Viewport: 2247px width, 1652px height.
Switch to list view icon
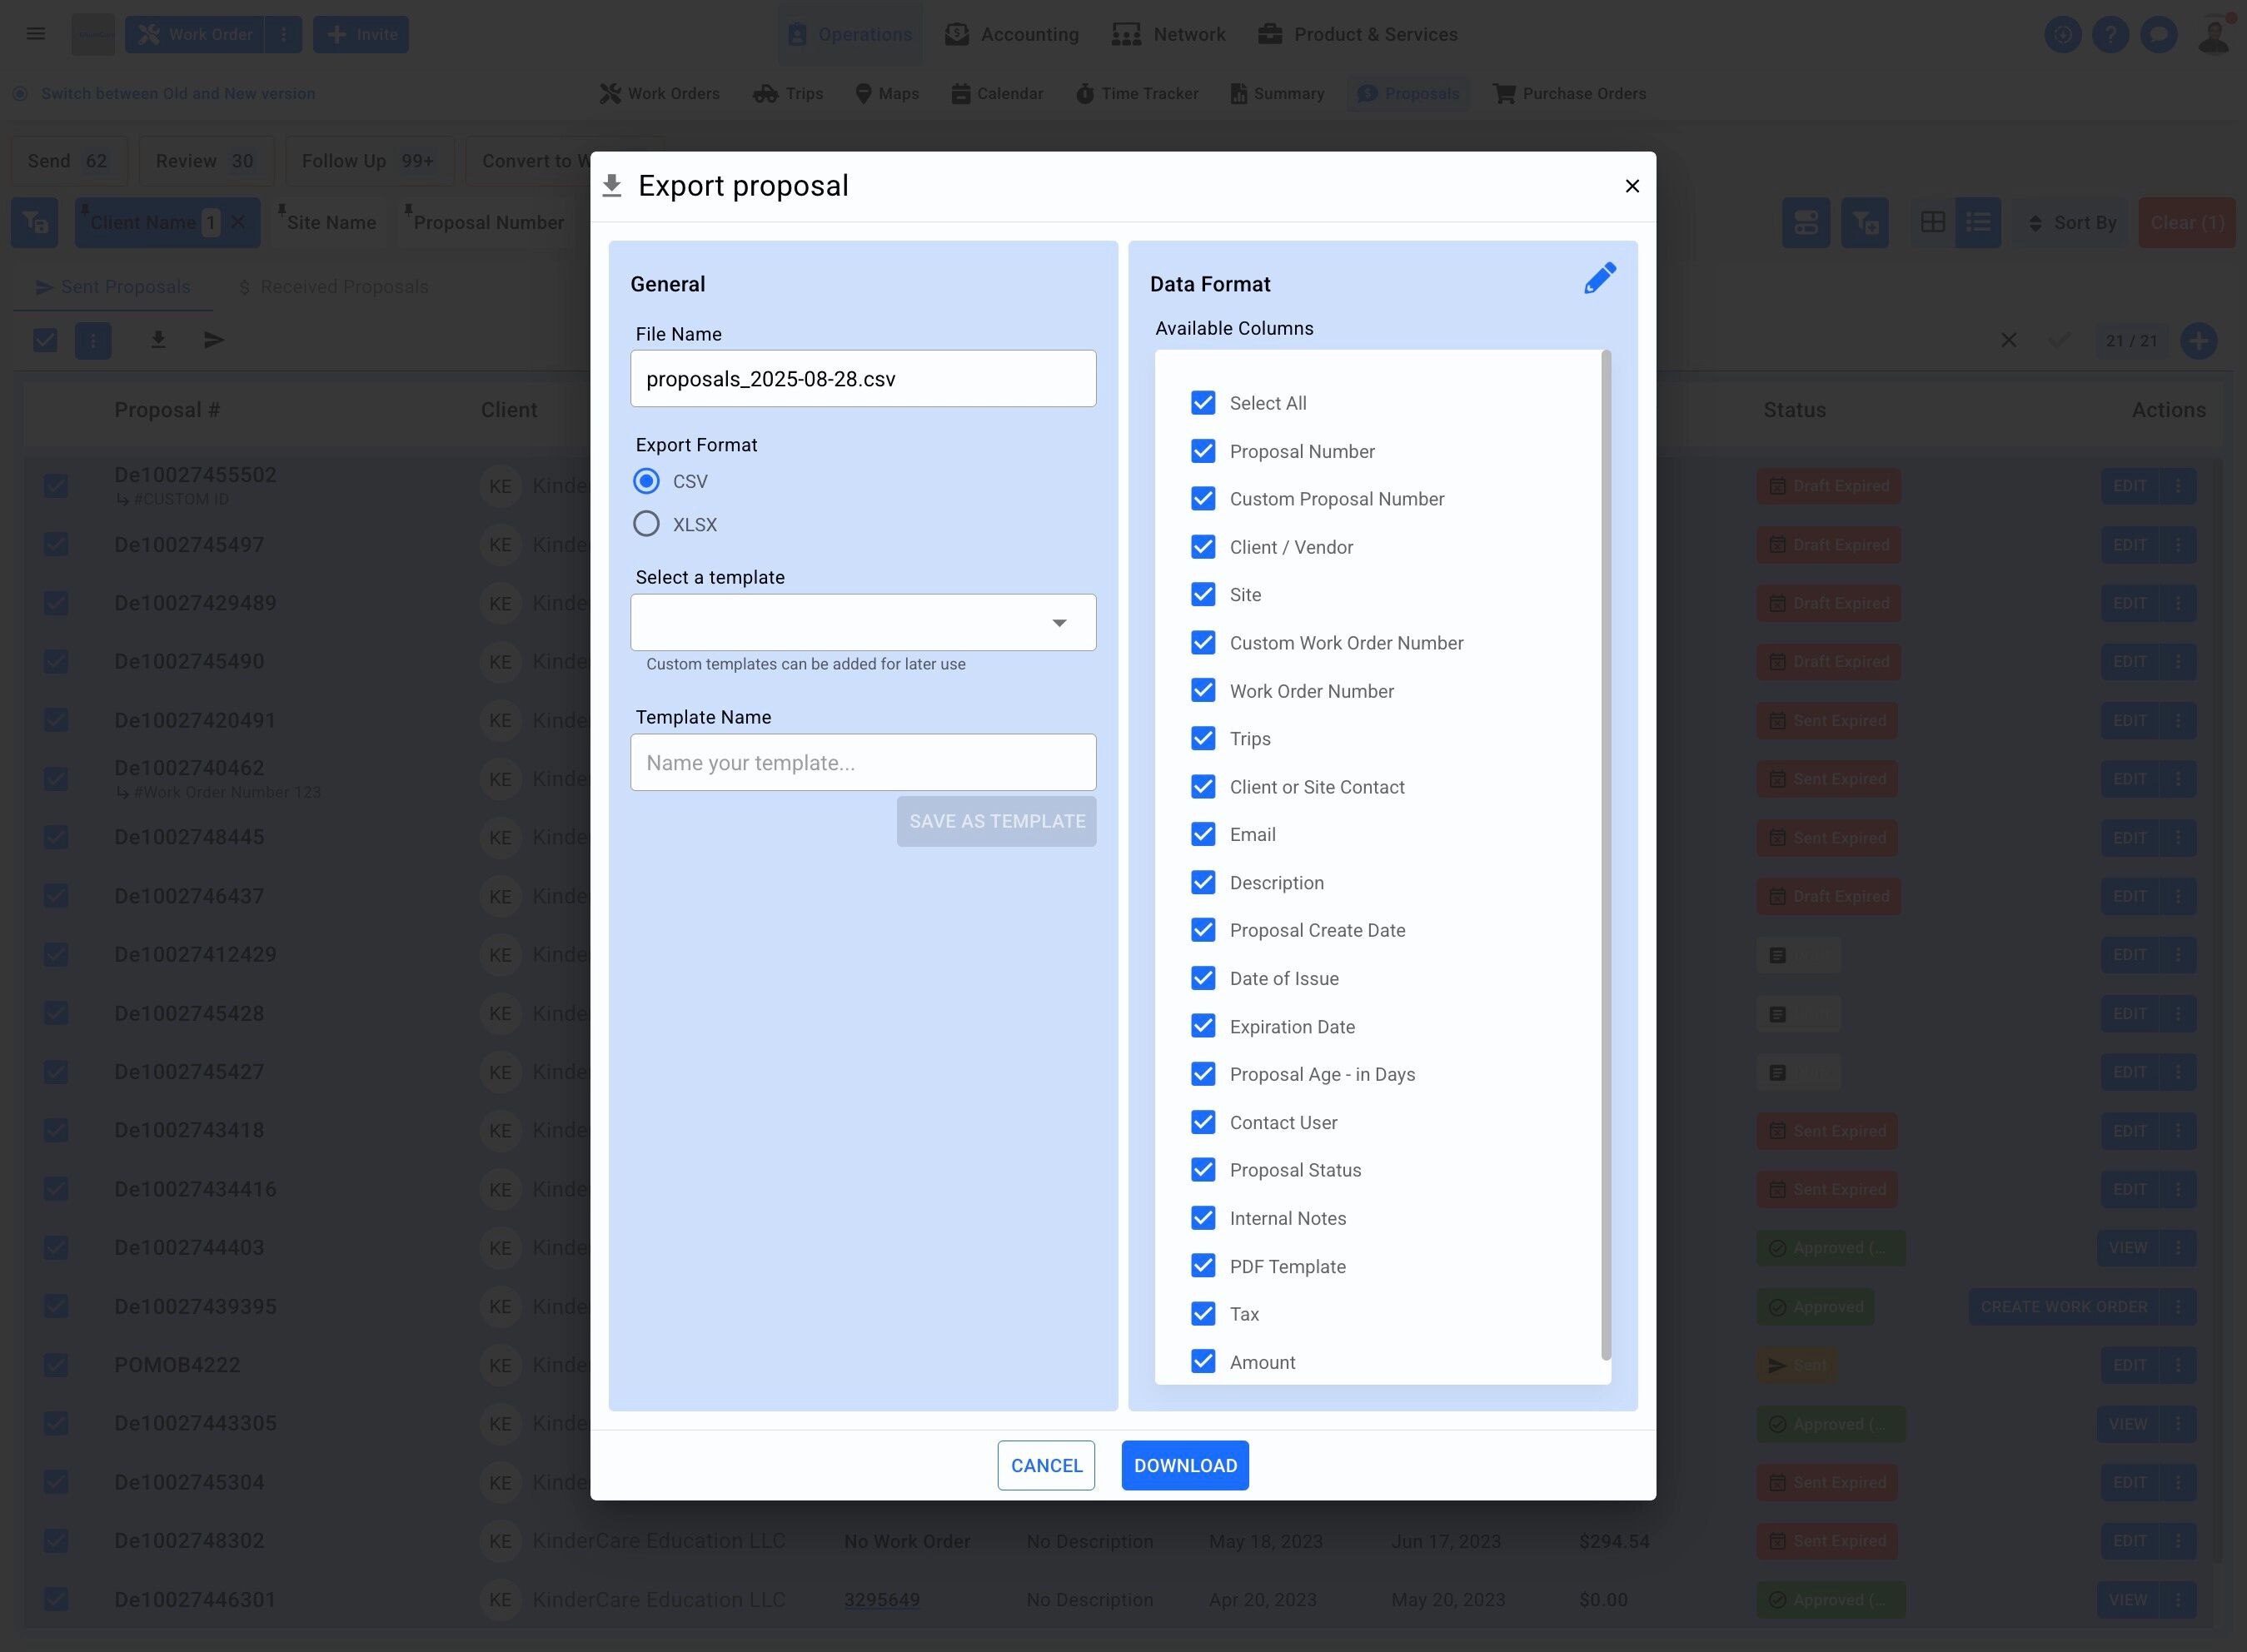(1977, 222)
